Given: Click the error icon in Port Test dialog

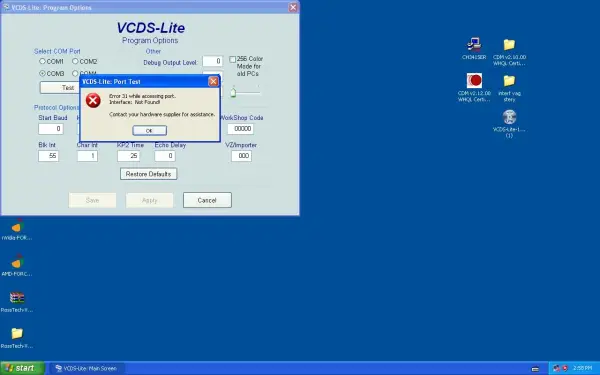Looking at the screenshot, I should click(93, 101).
